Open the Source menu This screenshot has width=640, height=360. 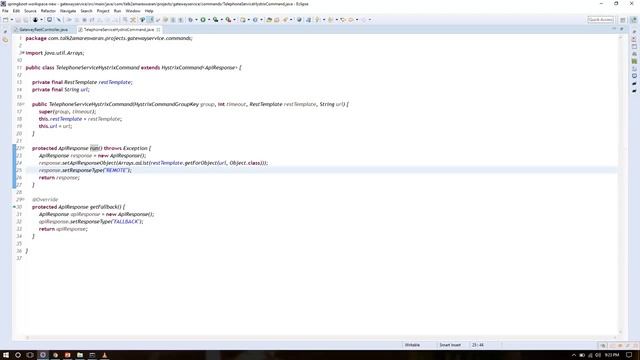30,11
